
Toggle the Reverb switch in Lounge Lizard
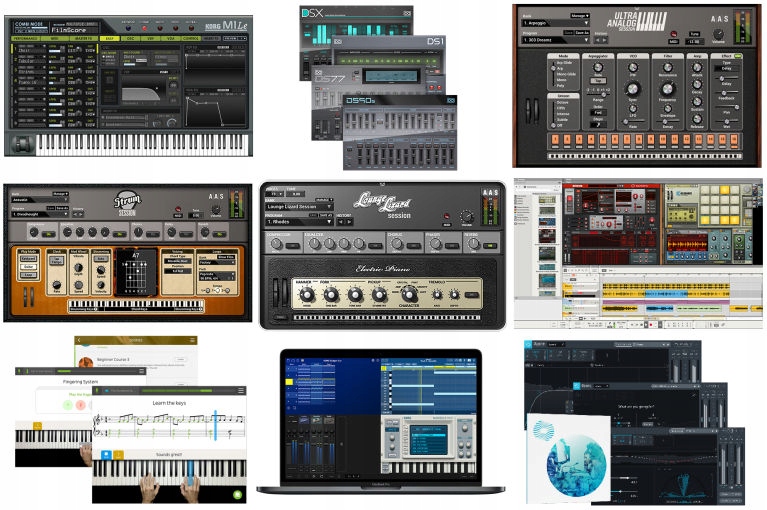[x=490, y=246]
